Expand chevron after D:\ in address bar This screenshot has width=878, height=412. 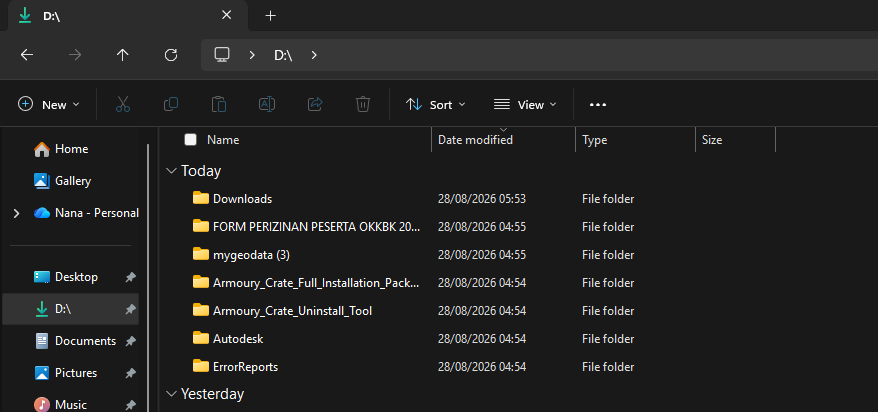(314, 55)
